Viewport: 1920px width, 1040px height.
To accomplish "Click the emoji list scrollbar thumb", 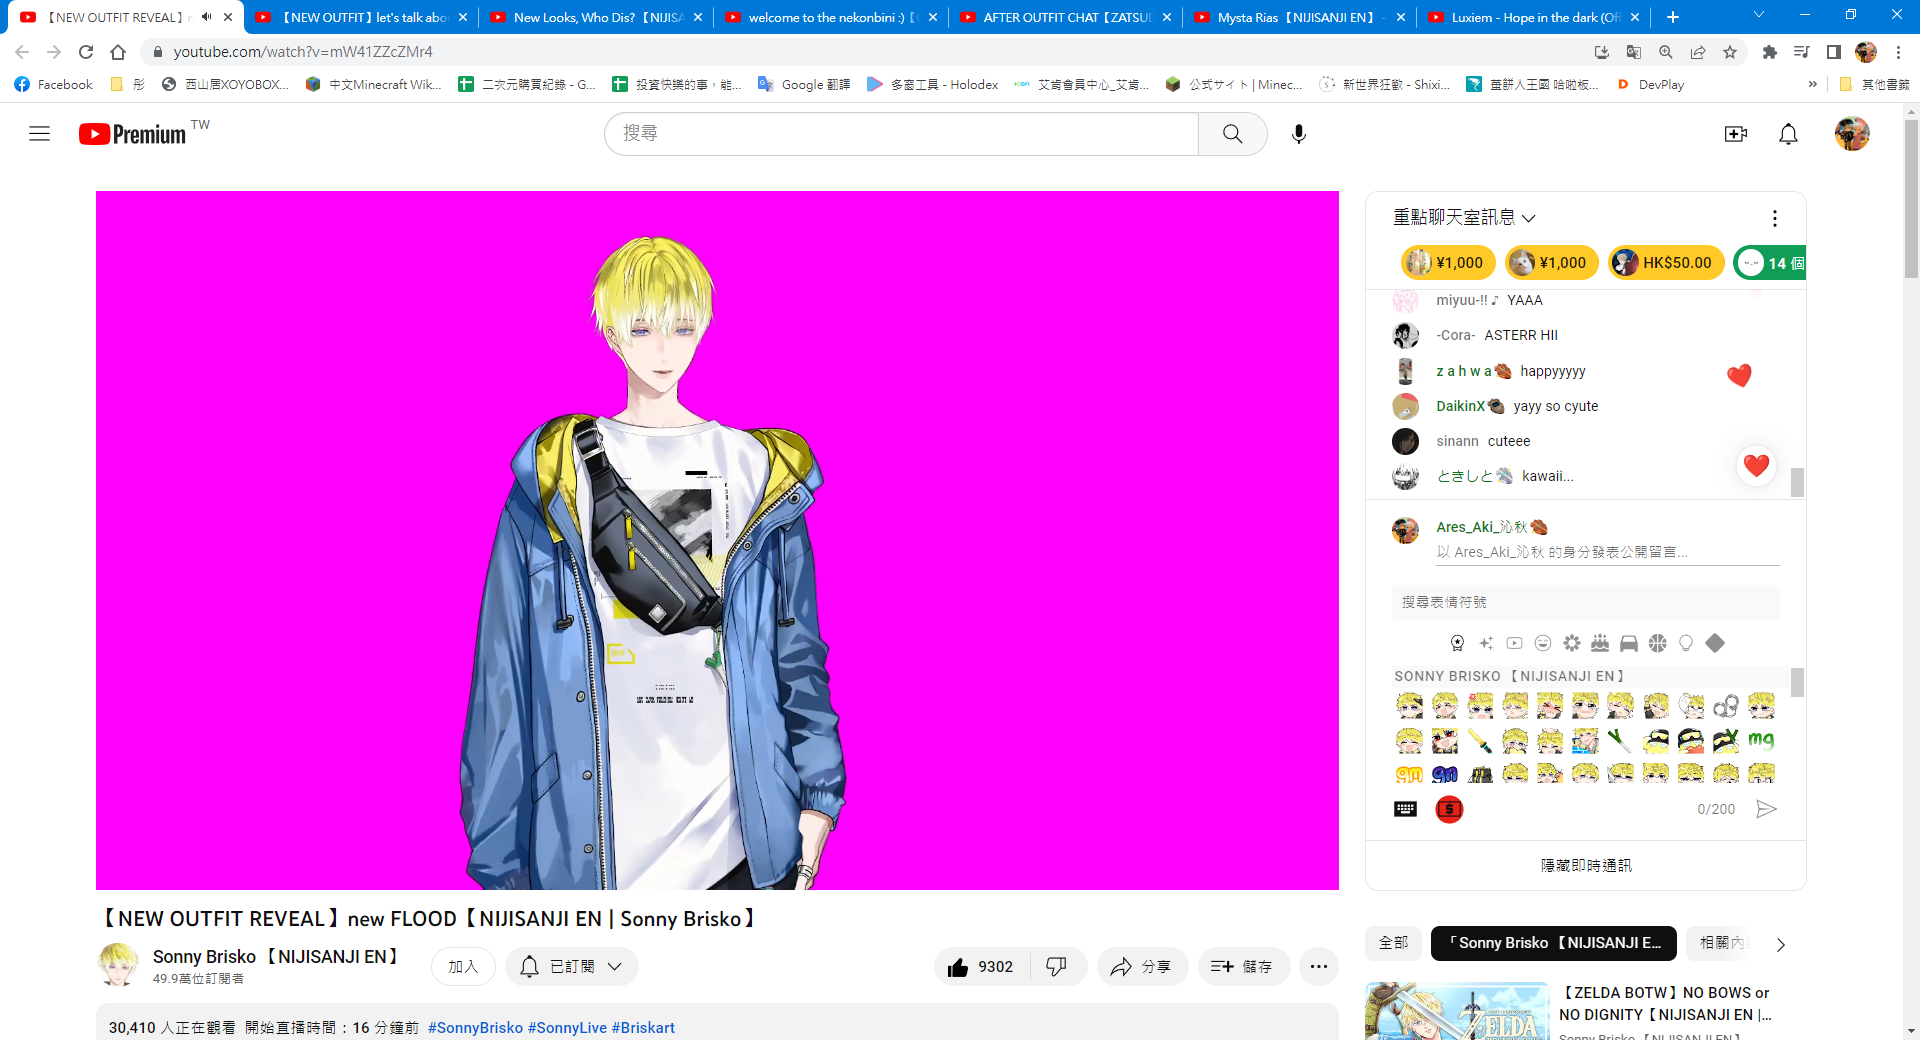I will point(1797,682).
